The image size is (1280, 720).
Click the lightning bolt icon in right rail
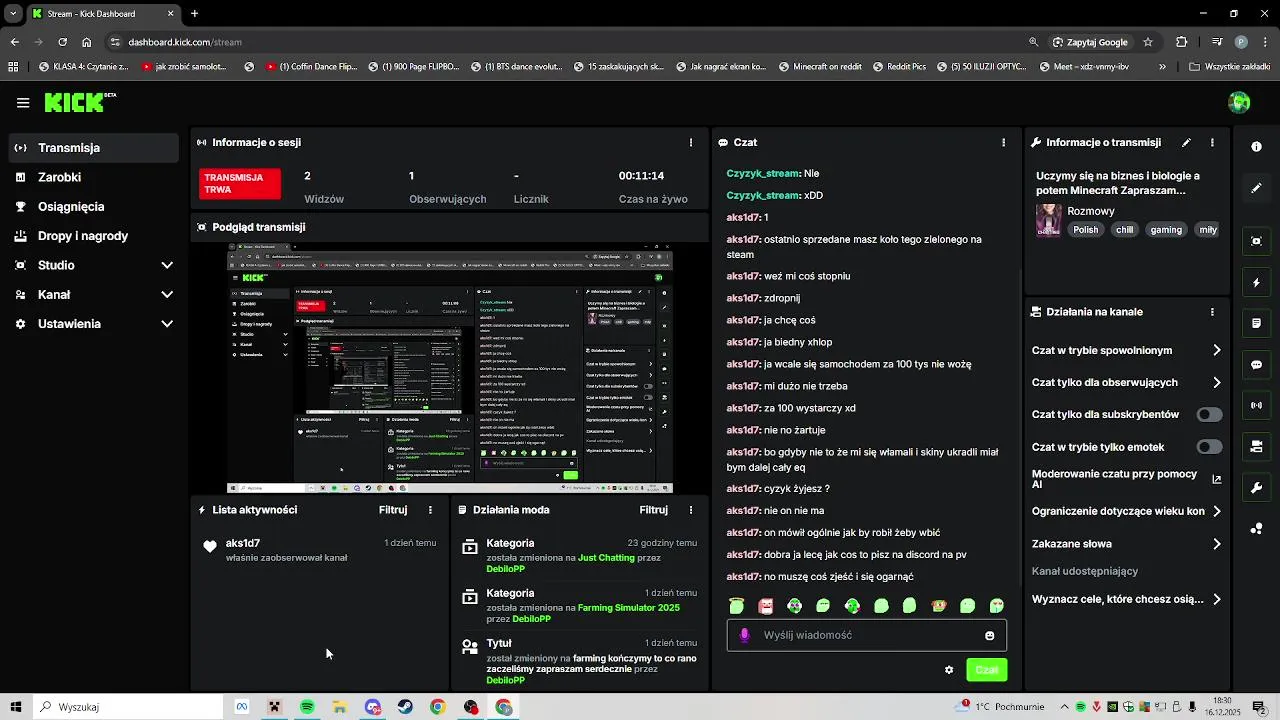pos(1257,283)
